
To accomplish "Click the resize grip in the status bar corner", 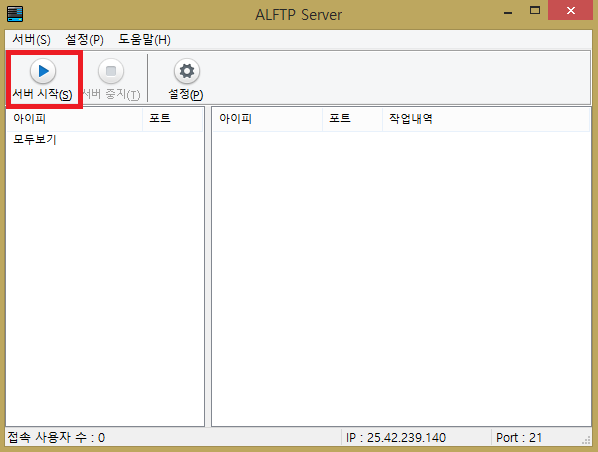I will pyautogui.click(x=586, y=441).
